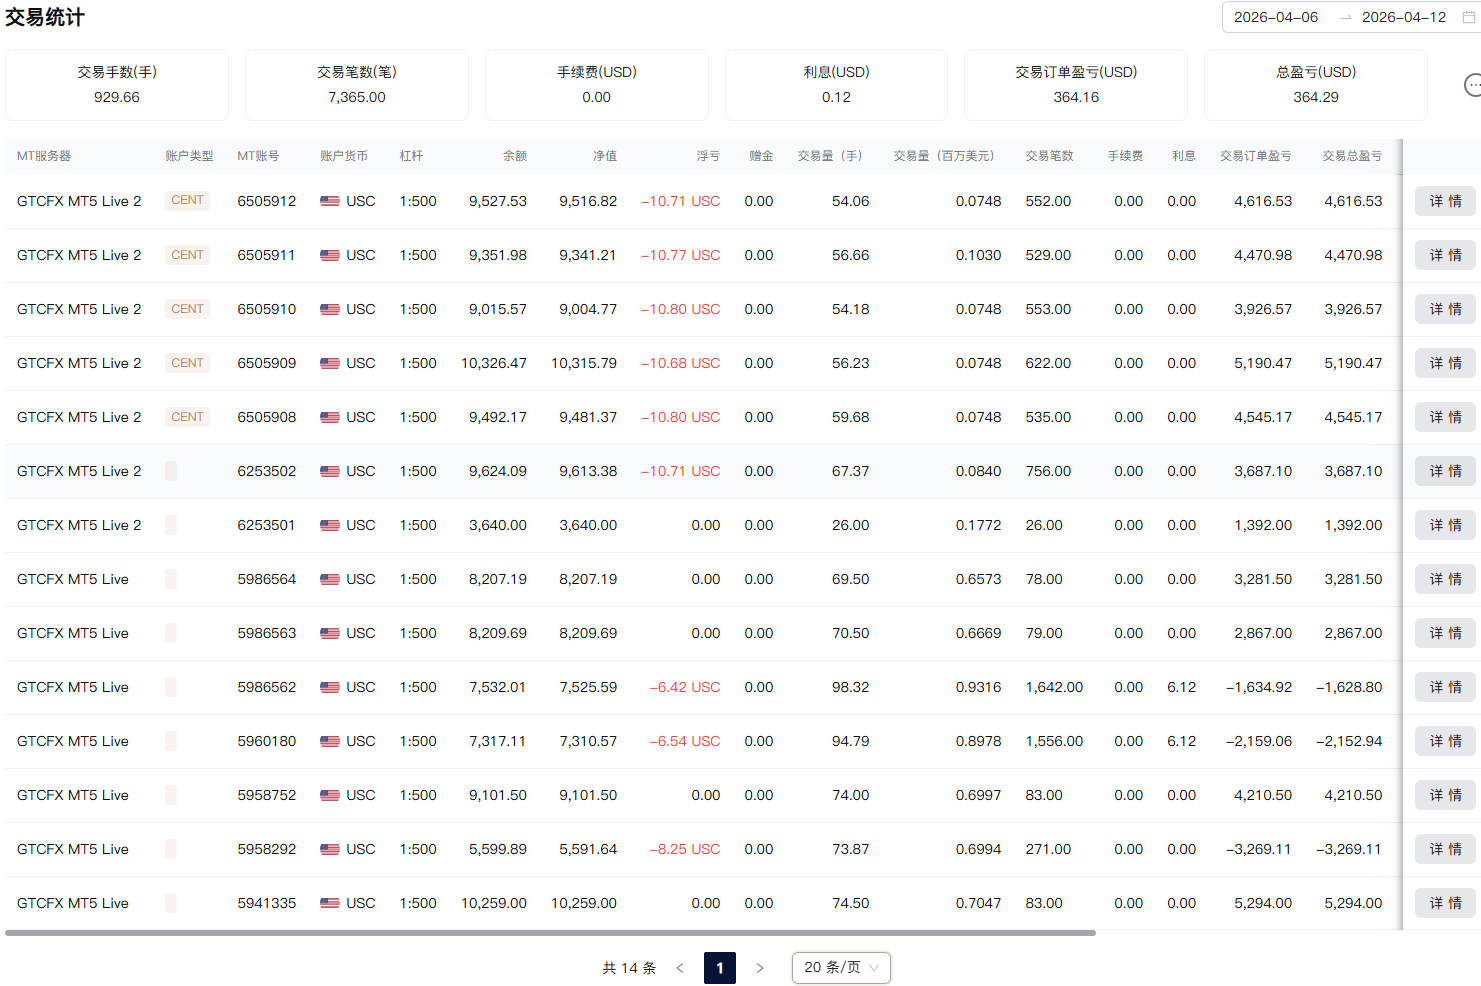The image size is (1481, 986).
Task: Open the 20 条/页 page size dropdown
Action: coord(840,968)
